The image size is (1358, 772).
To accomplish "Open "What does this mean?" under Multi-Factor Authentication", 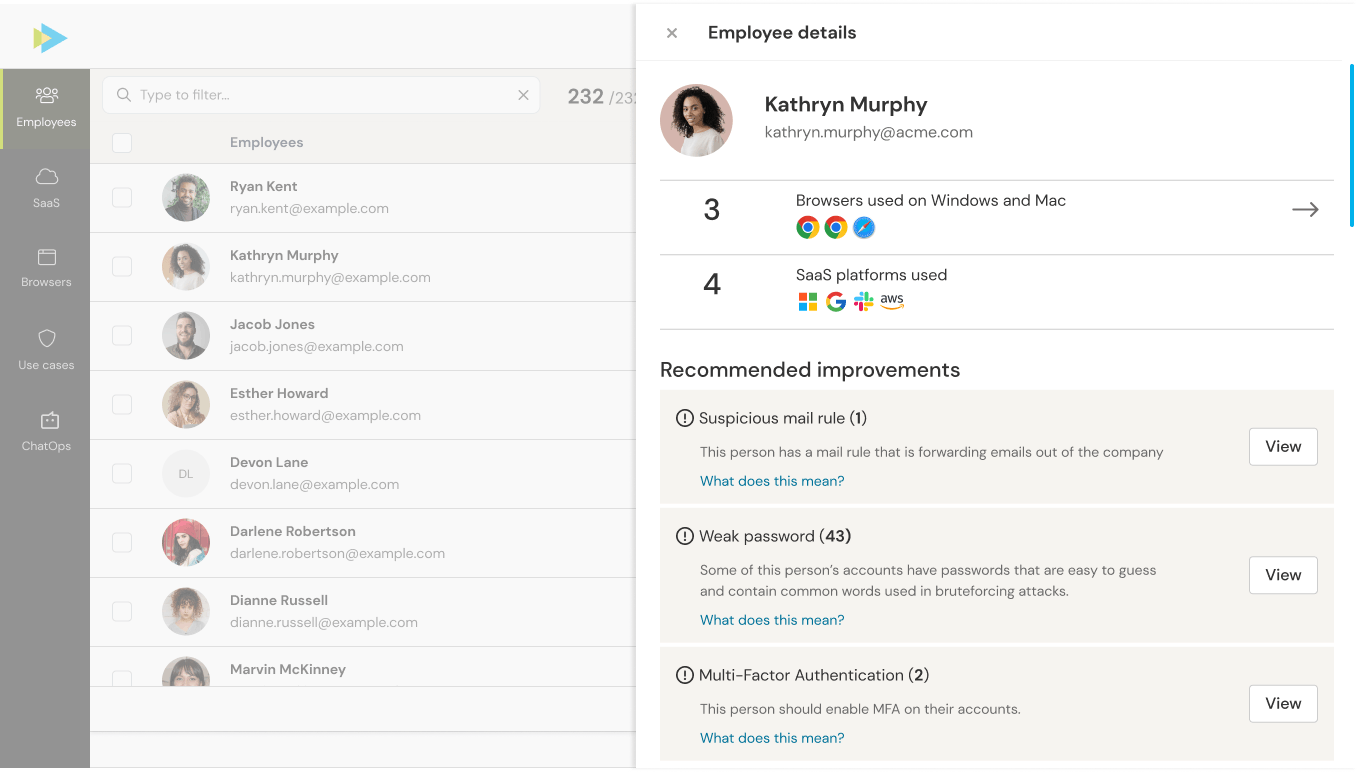I will (772, 738).
